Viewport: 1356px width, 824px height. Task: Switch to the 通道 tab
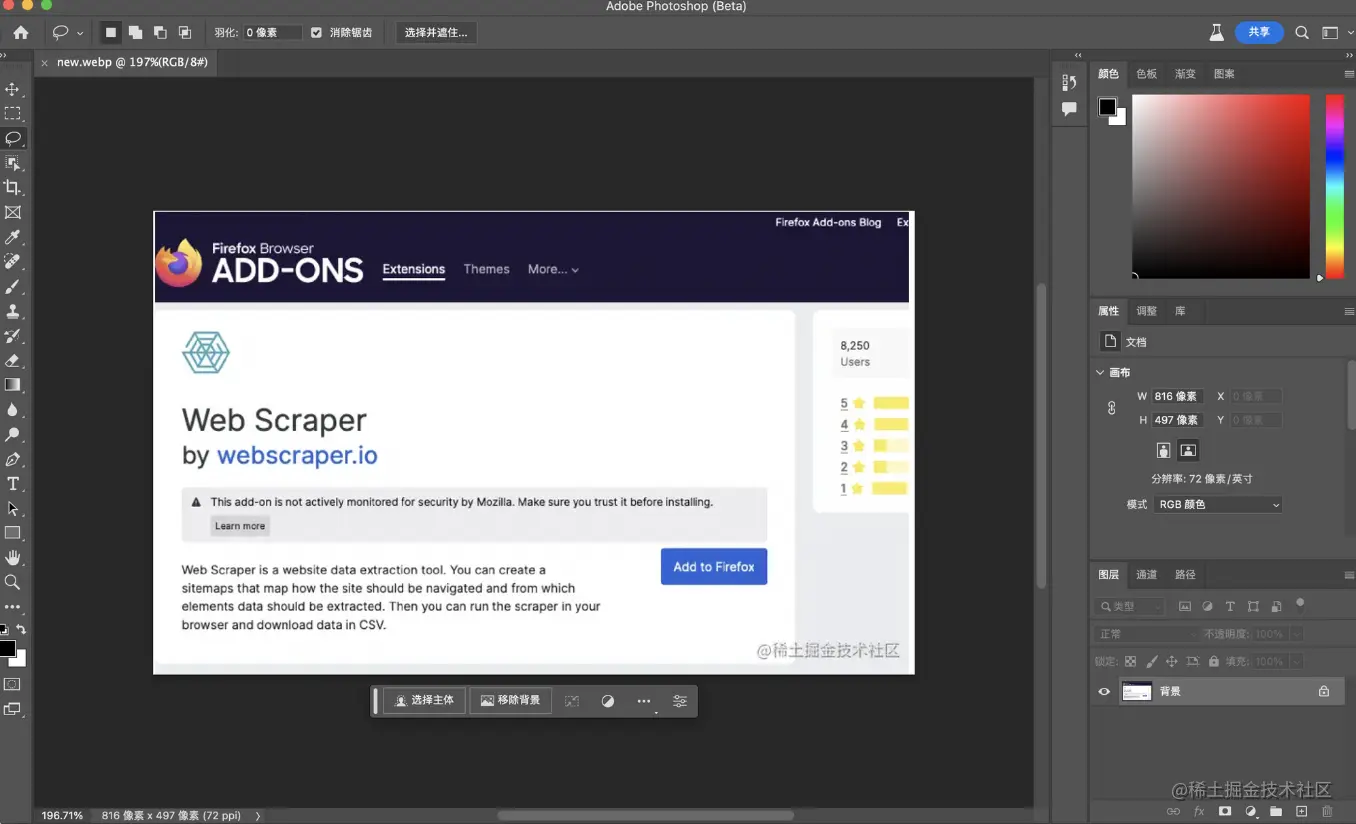(1146, 575)
